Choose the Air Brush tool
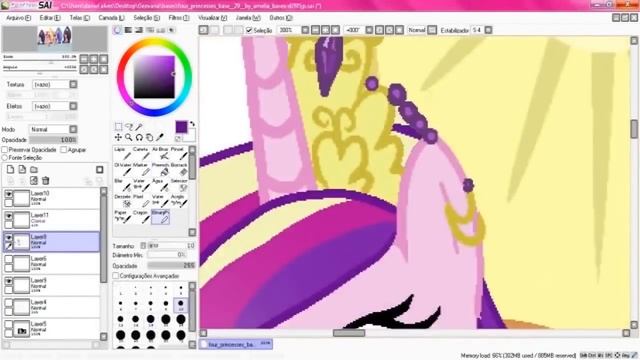 click(160, 154)
